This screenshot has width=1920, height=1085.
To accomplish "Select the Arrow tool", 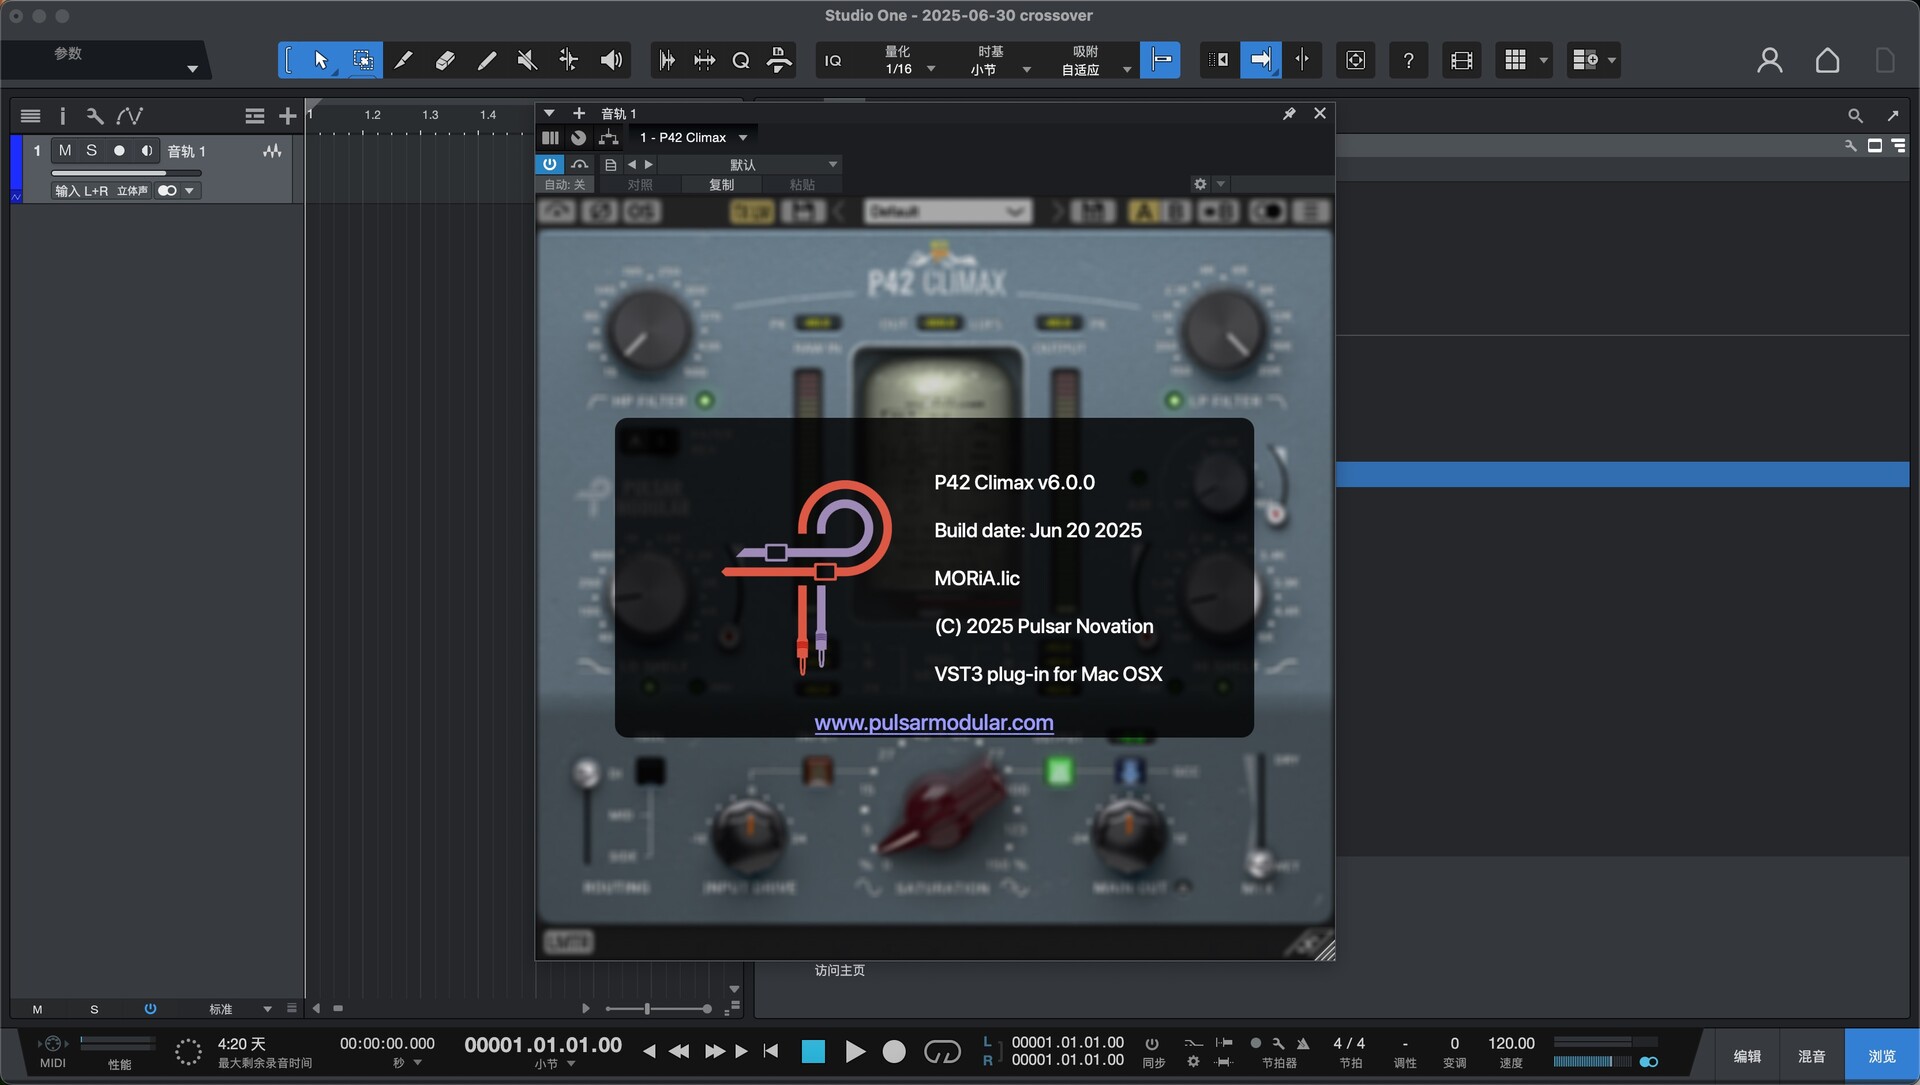I will [x=320, y=60].
